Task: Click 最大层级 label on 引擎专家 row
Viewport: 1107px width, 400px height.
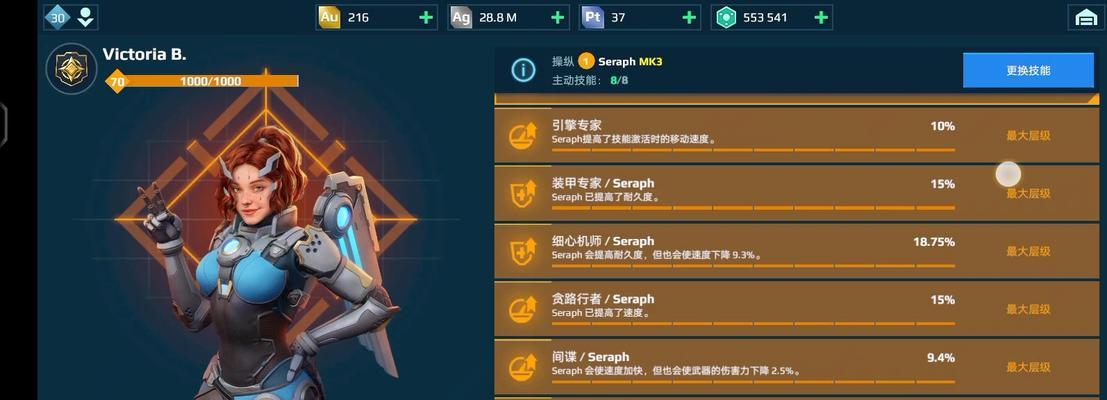Action: 1028,135
